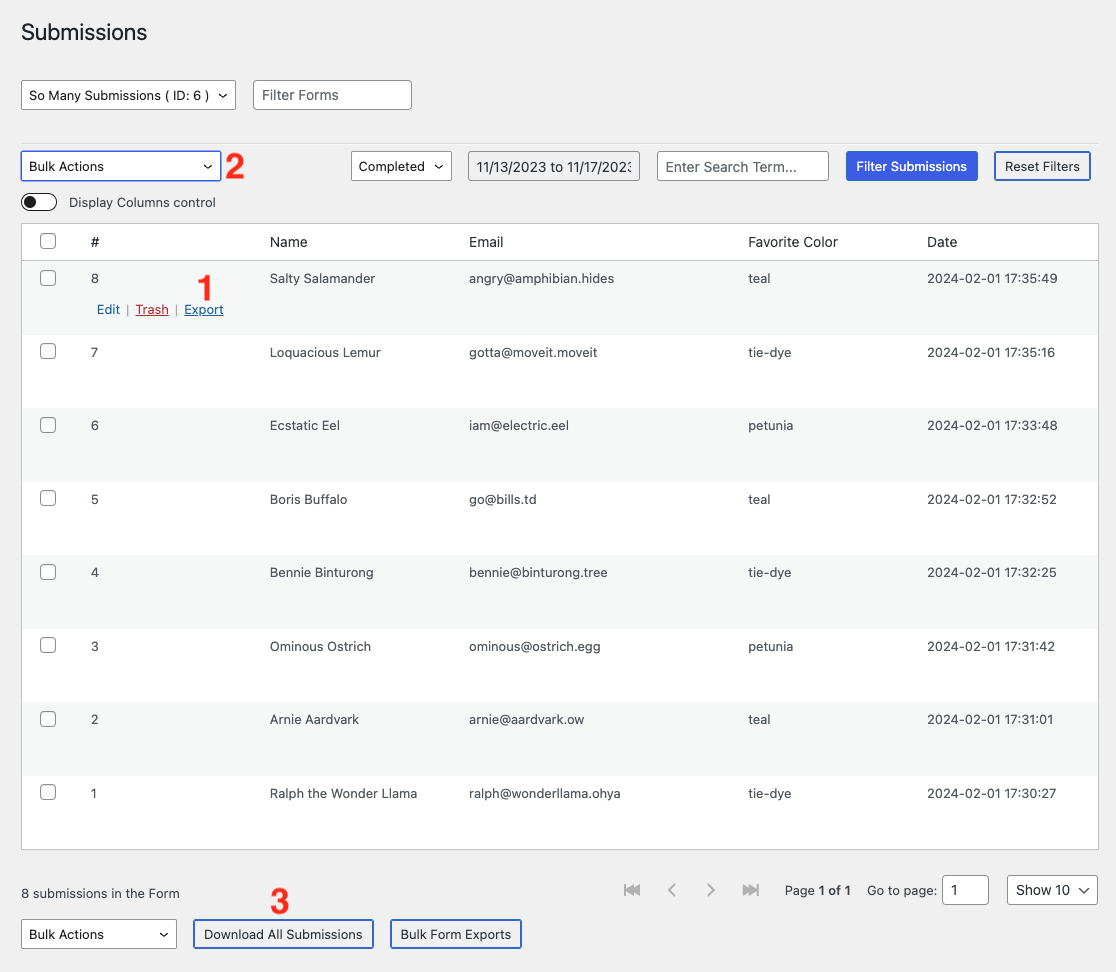Open the Show 10 per-page dropdown
The image size is (1116, 972).
pyautogui.click(x=1051, y=890)
